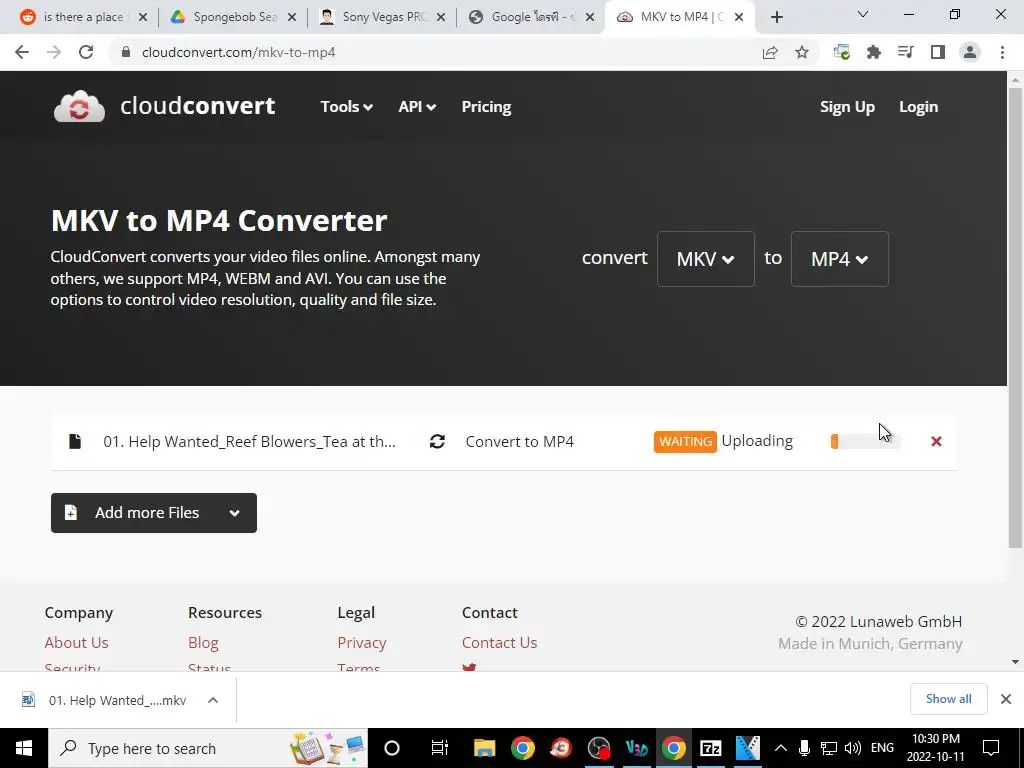Open the MKV source format dropdown
1024x768 pixels.
pyautogui.click(x=705, y=259)
